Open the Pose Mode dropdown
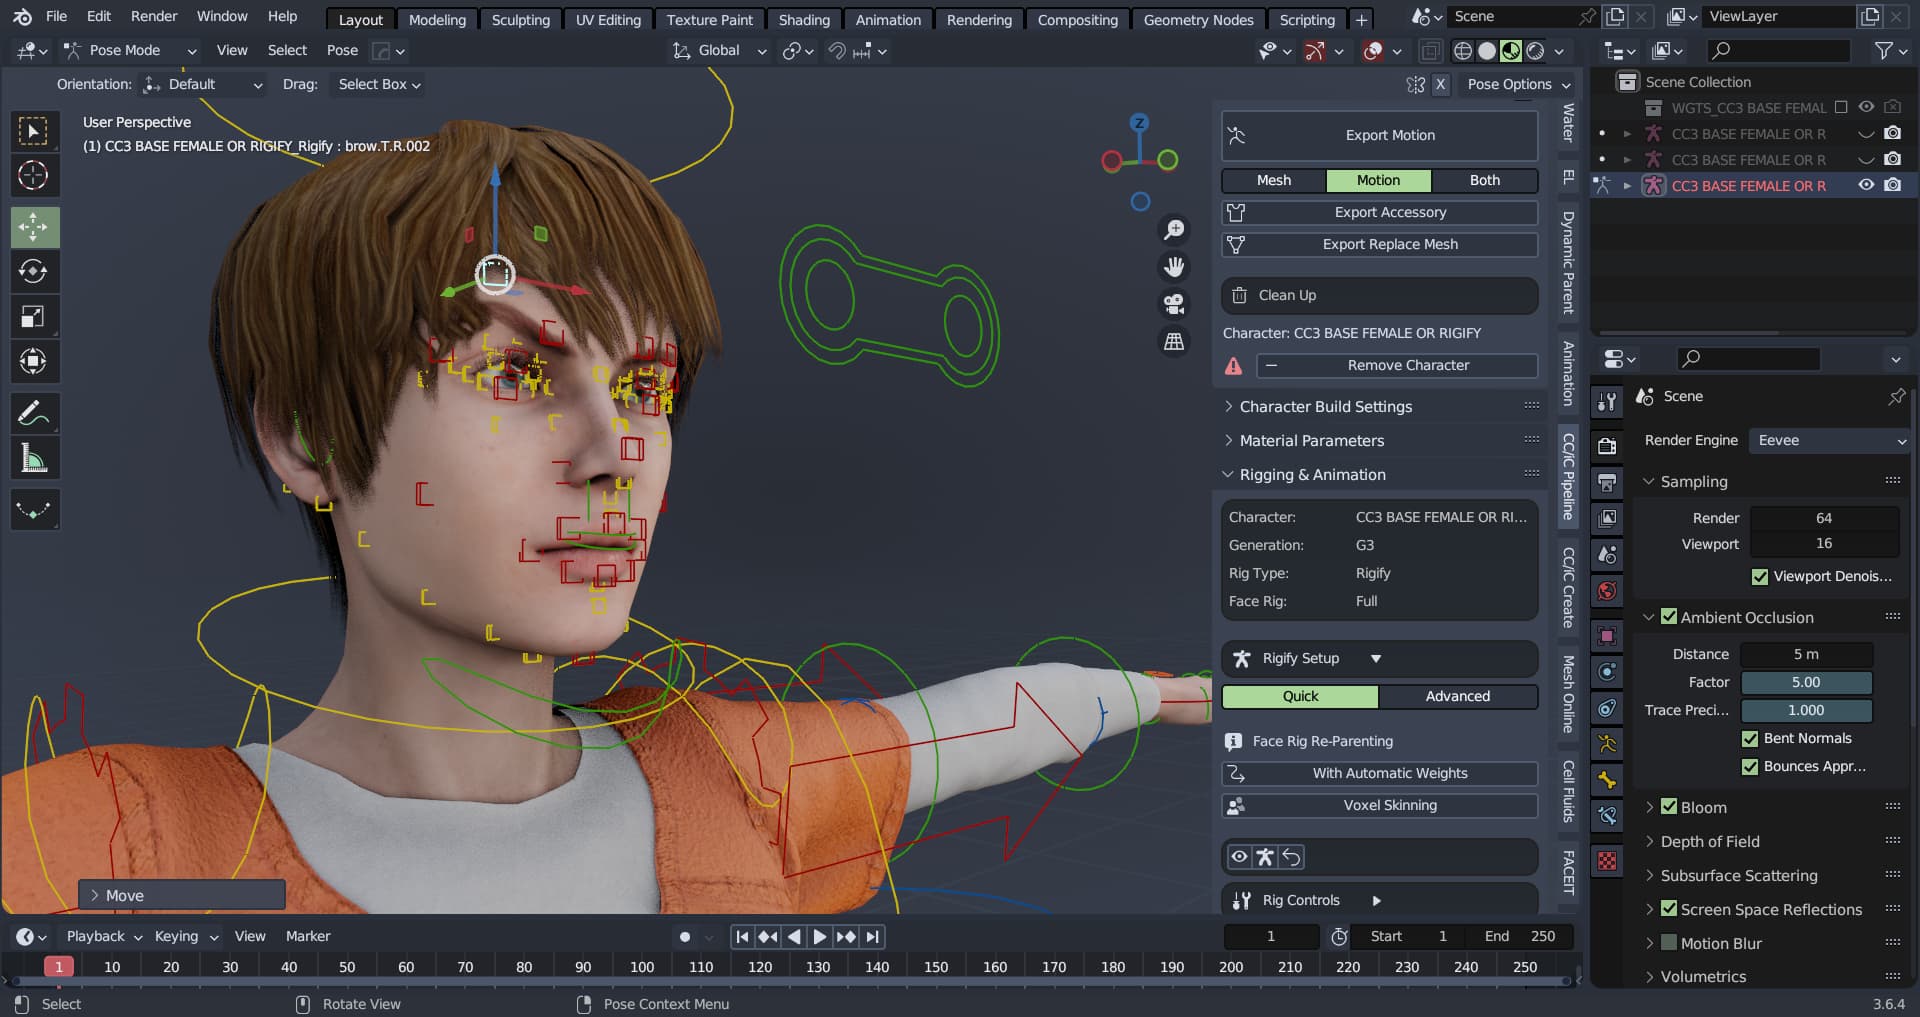Image resolution: width=1920 pixels, height=1017 pixels. coord(130,51)
